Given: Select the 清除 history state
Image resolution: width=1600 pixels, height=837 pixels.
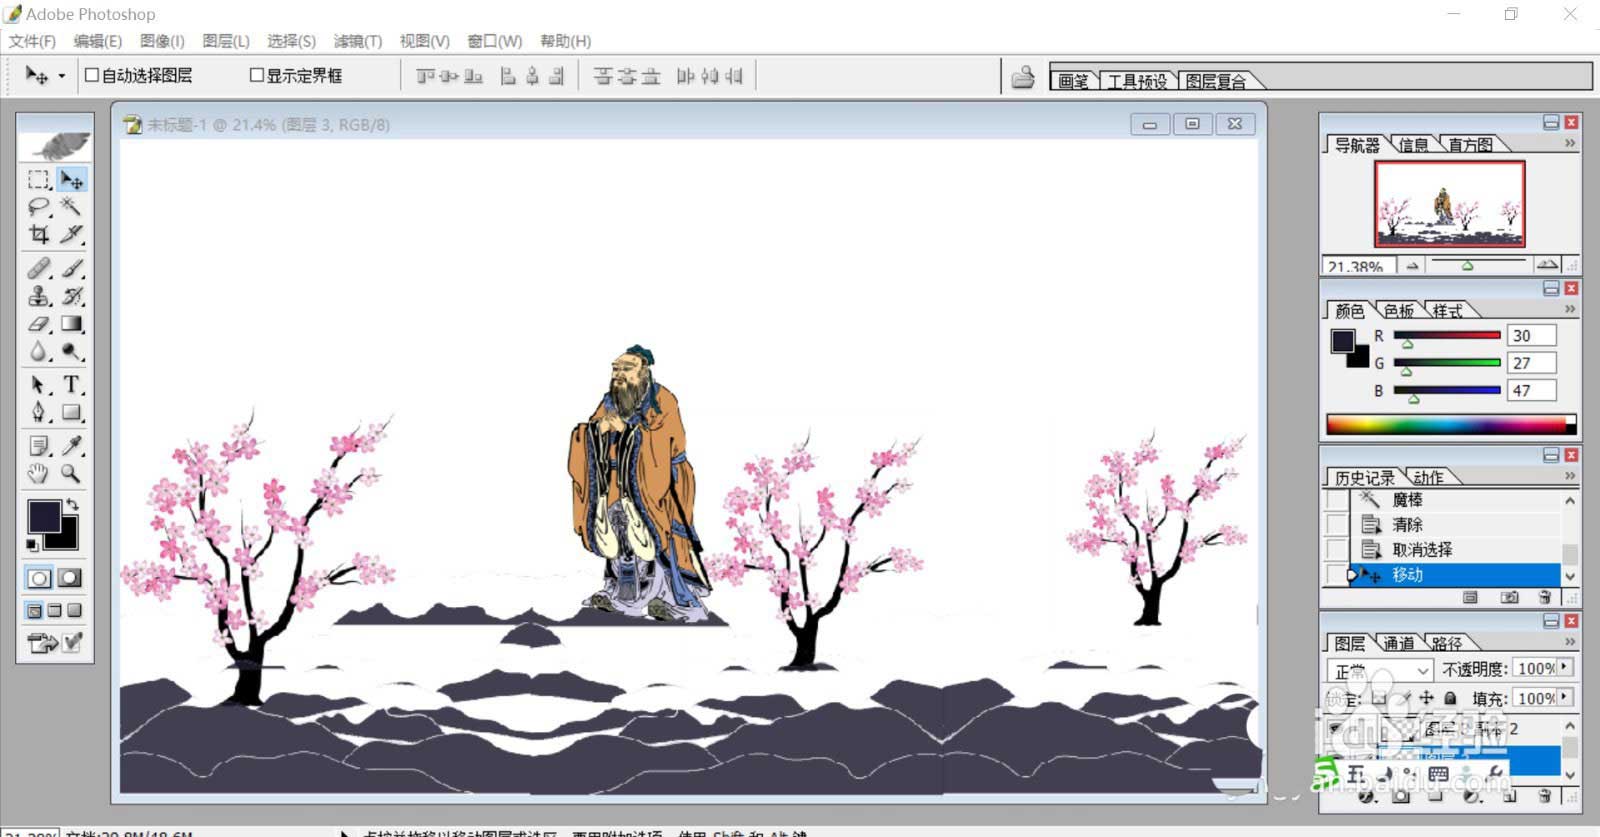Looking at the screenshot, I should 1456,524.
